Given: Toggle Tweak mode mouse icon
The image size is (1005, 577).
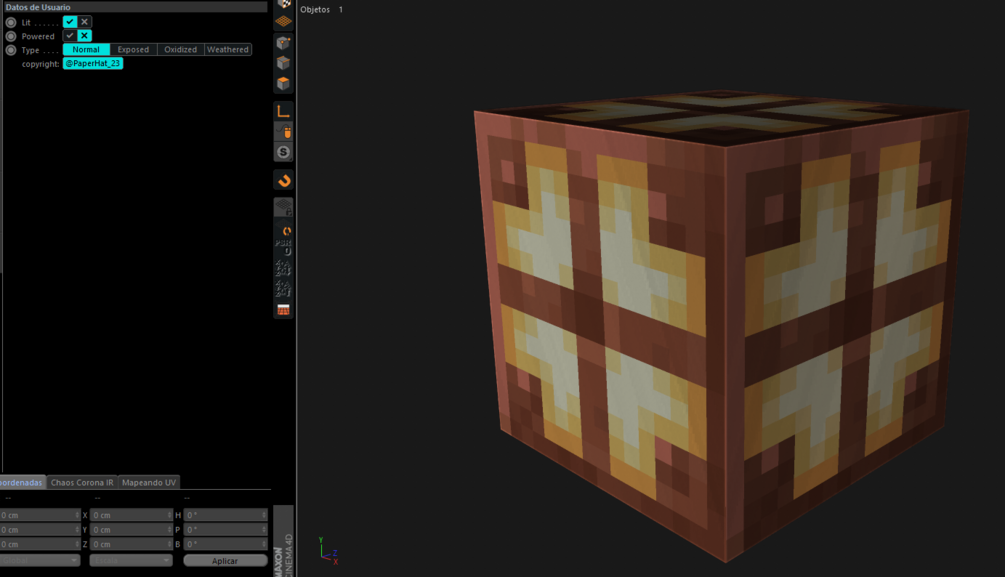Looking at the screenshot, I should point(283,131).
